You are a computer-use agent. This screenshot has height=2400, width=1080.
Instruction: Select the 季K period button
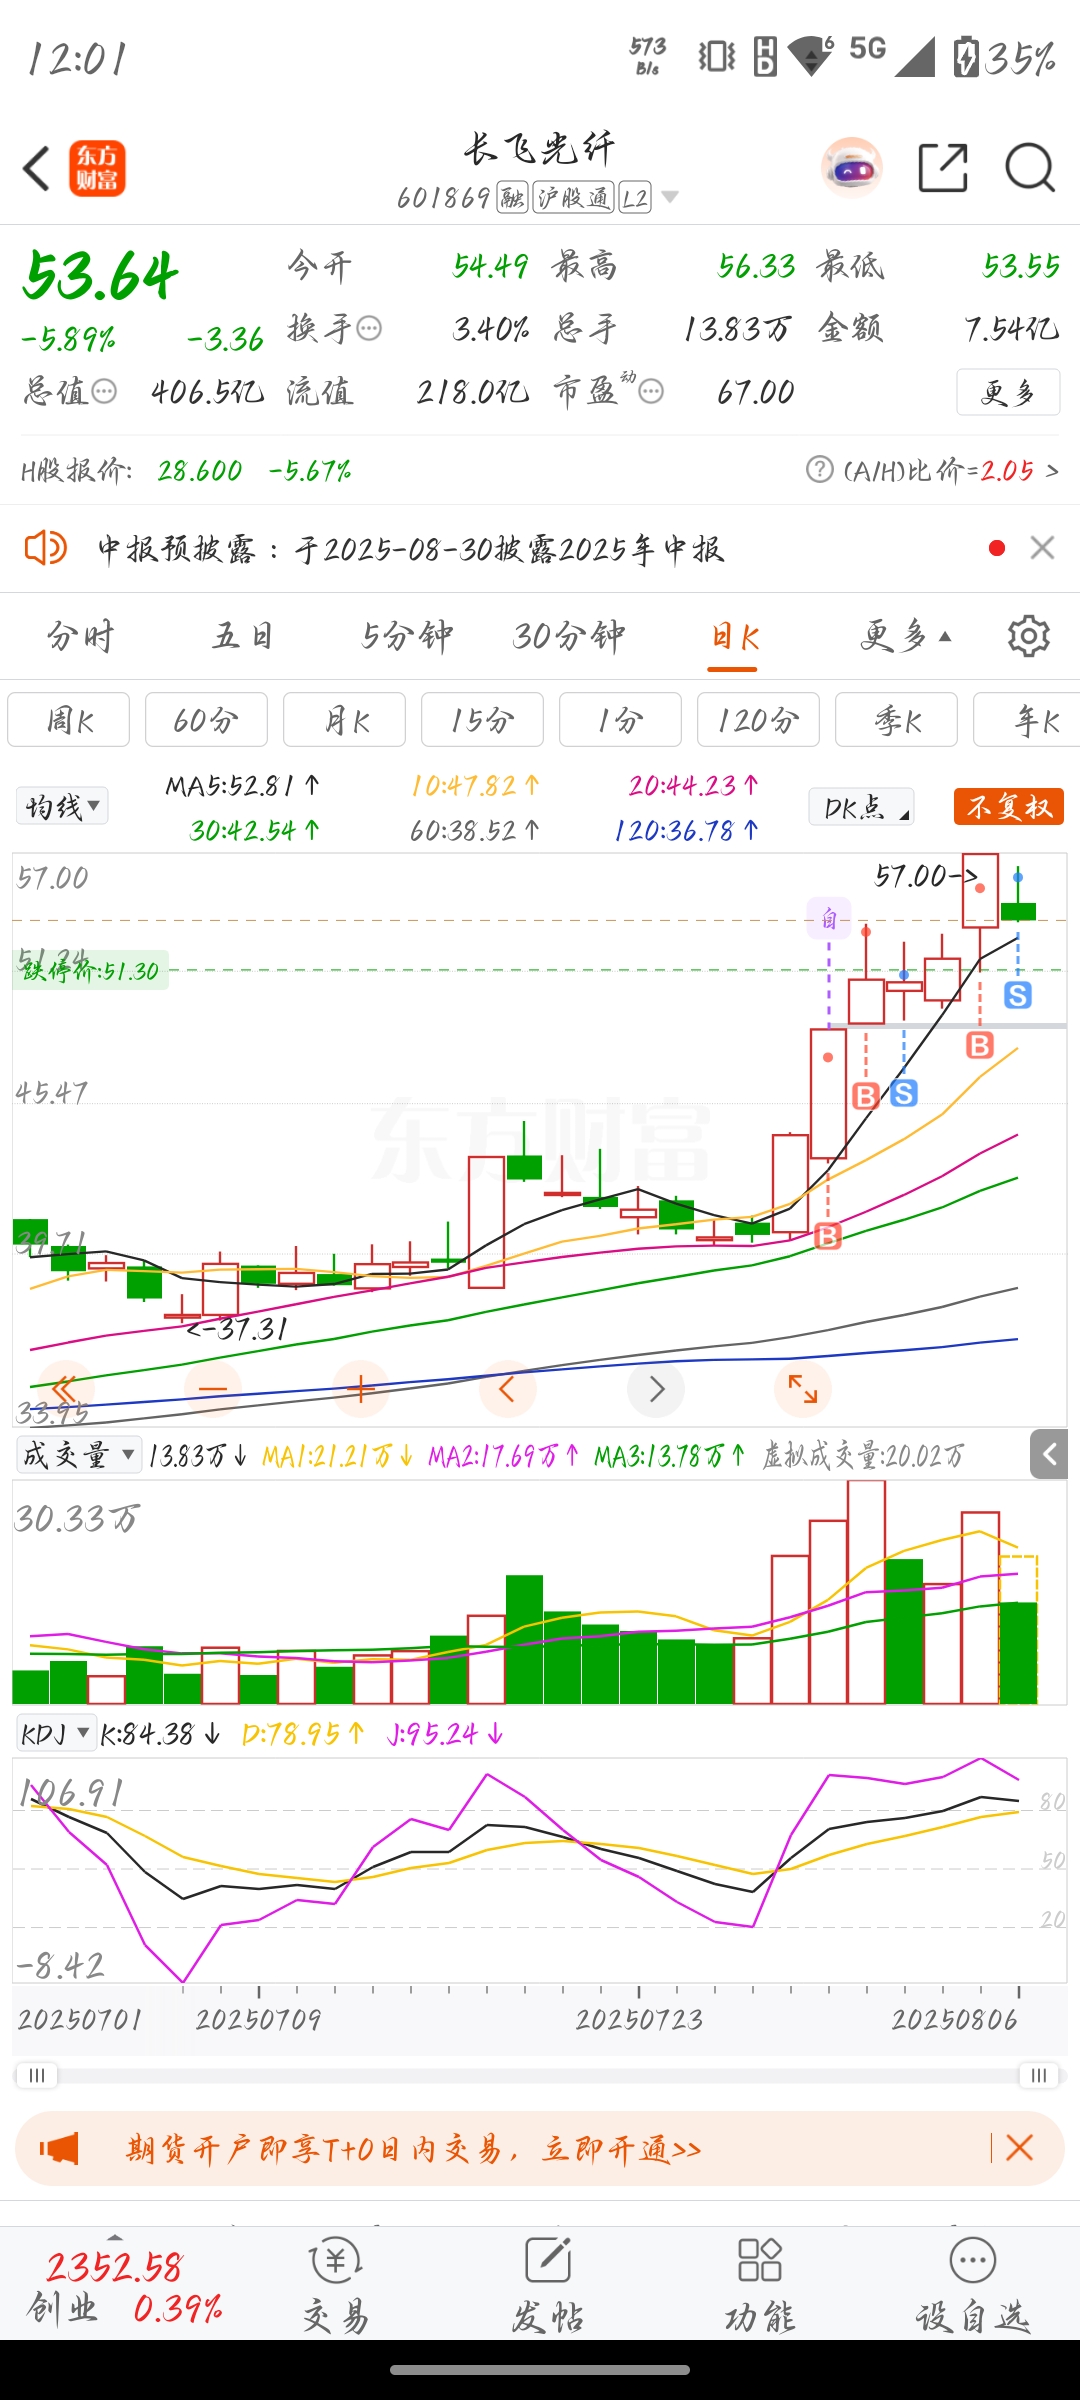896,719
